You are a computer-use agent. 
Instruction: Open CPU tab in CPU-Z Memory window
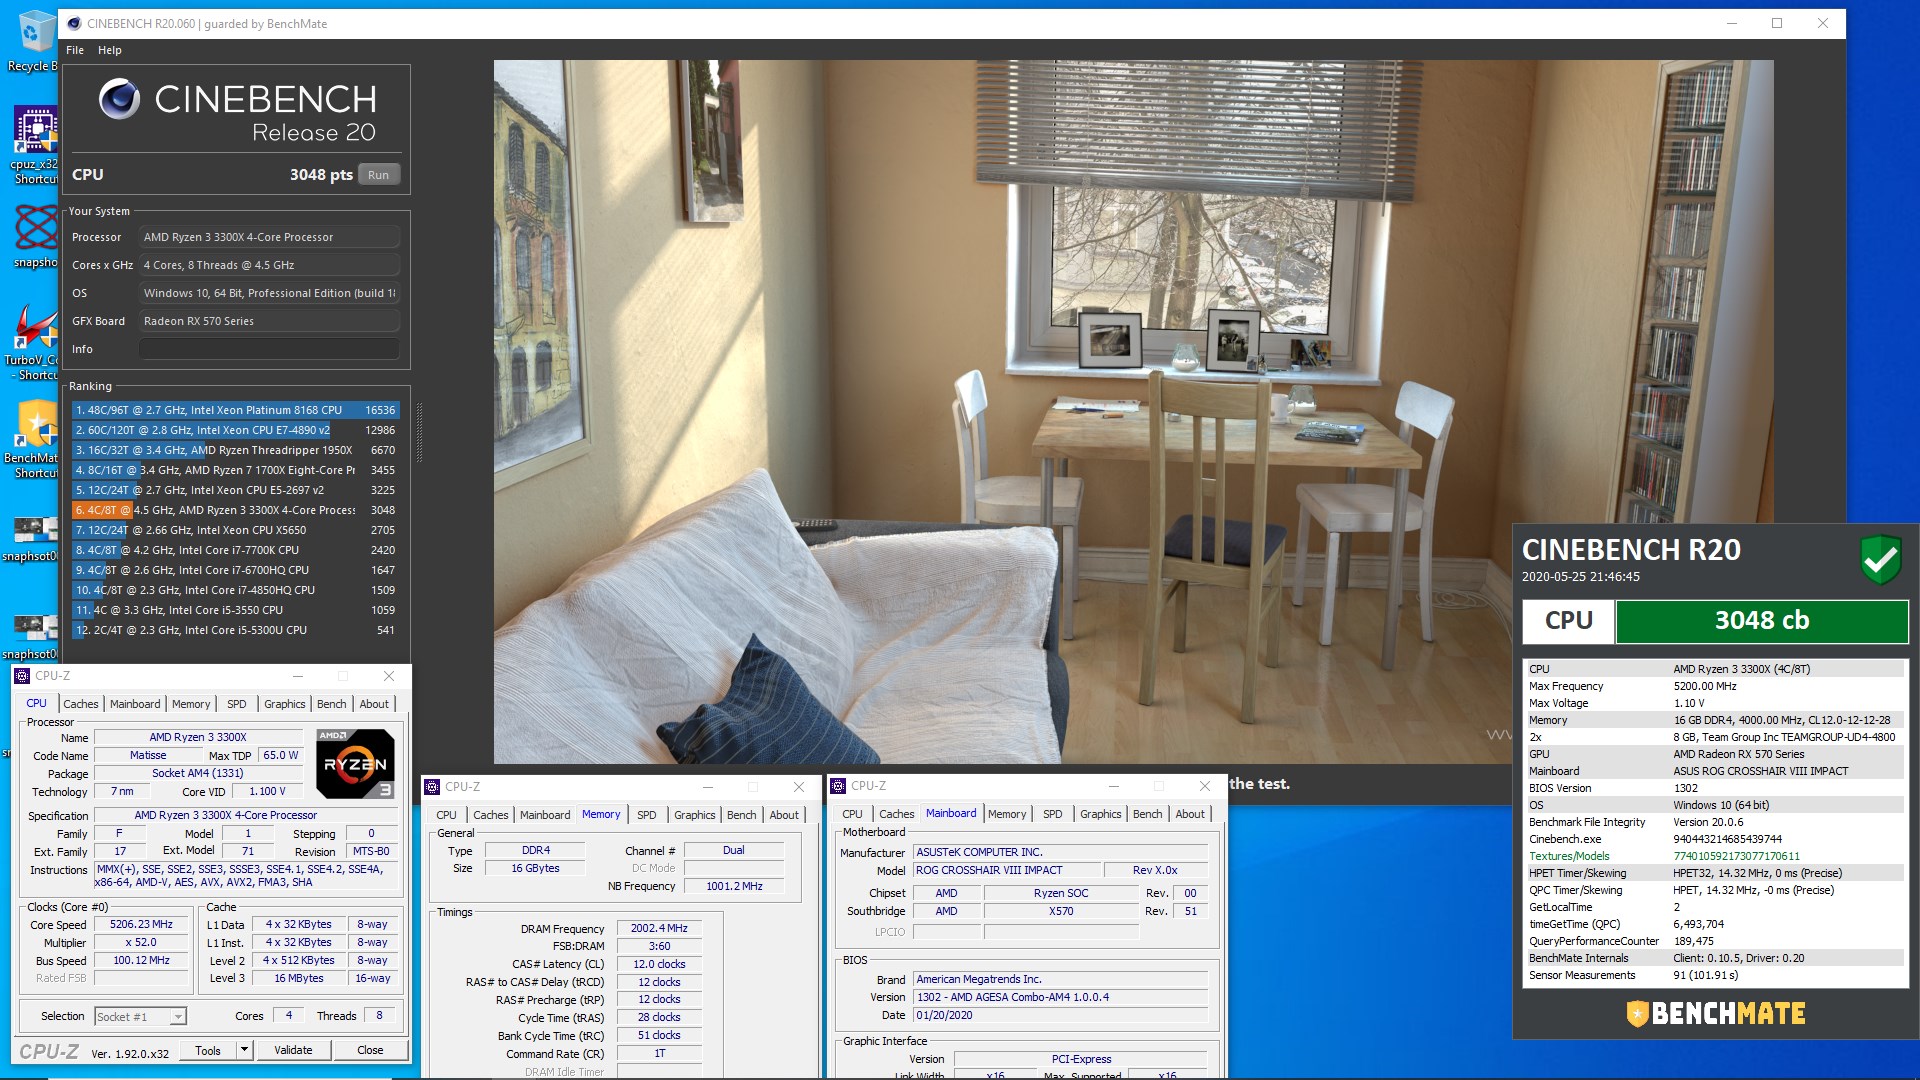(446, 815)
